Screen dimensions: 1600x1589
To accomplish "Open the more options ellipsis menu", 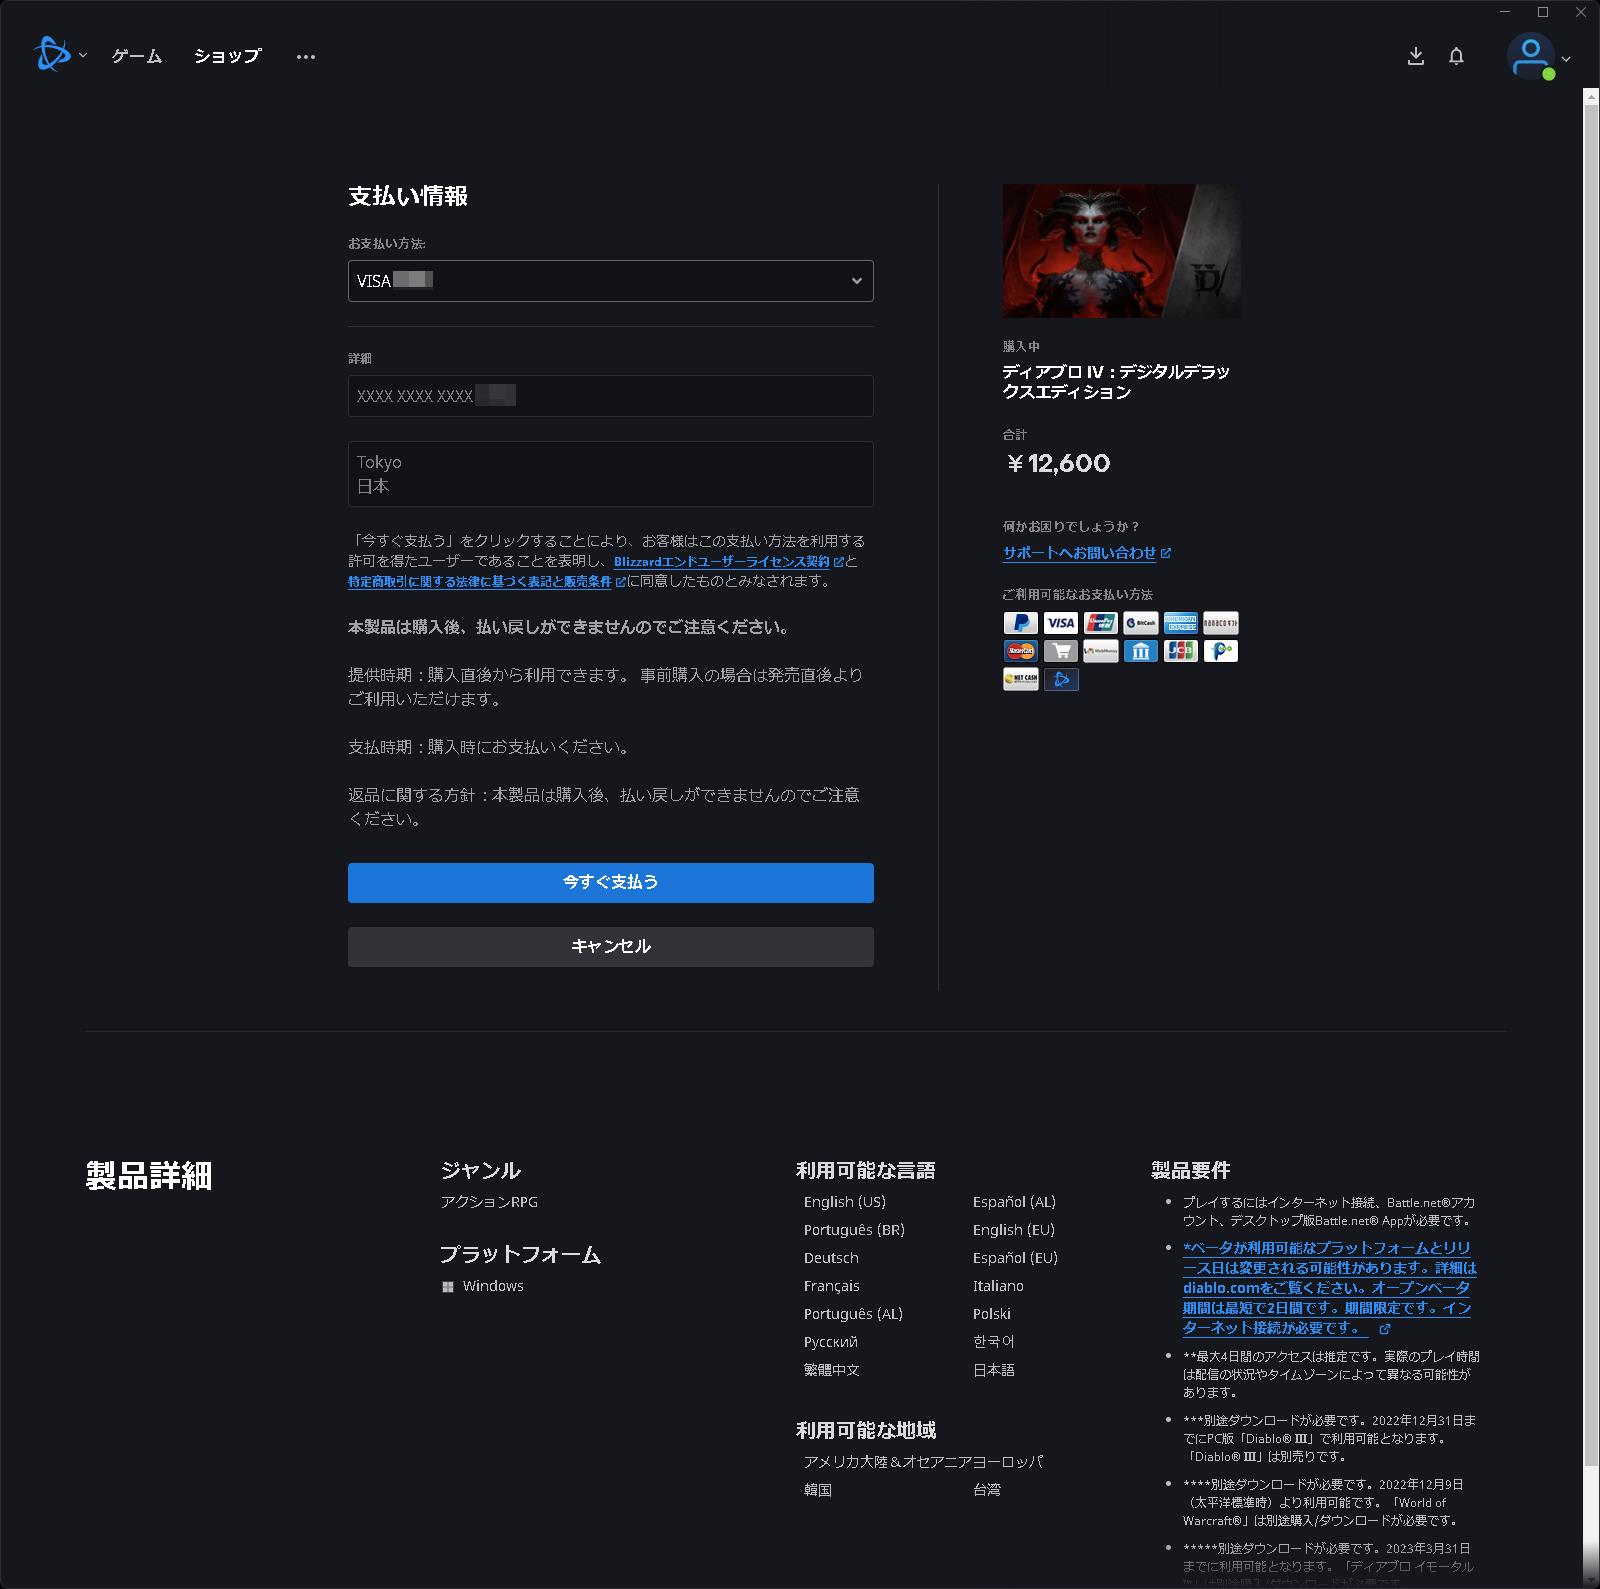I will [x=306, y=57].
